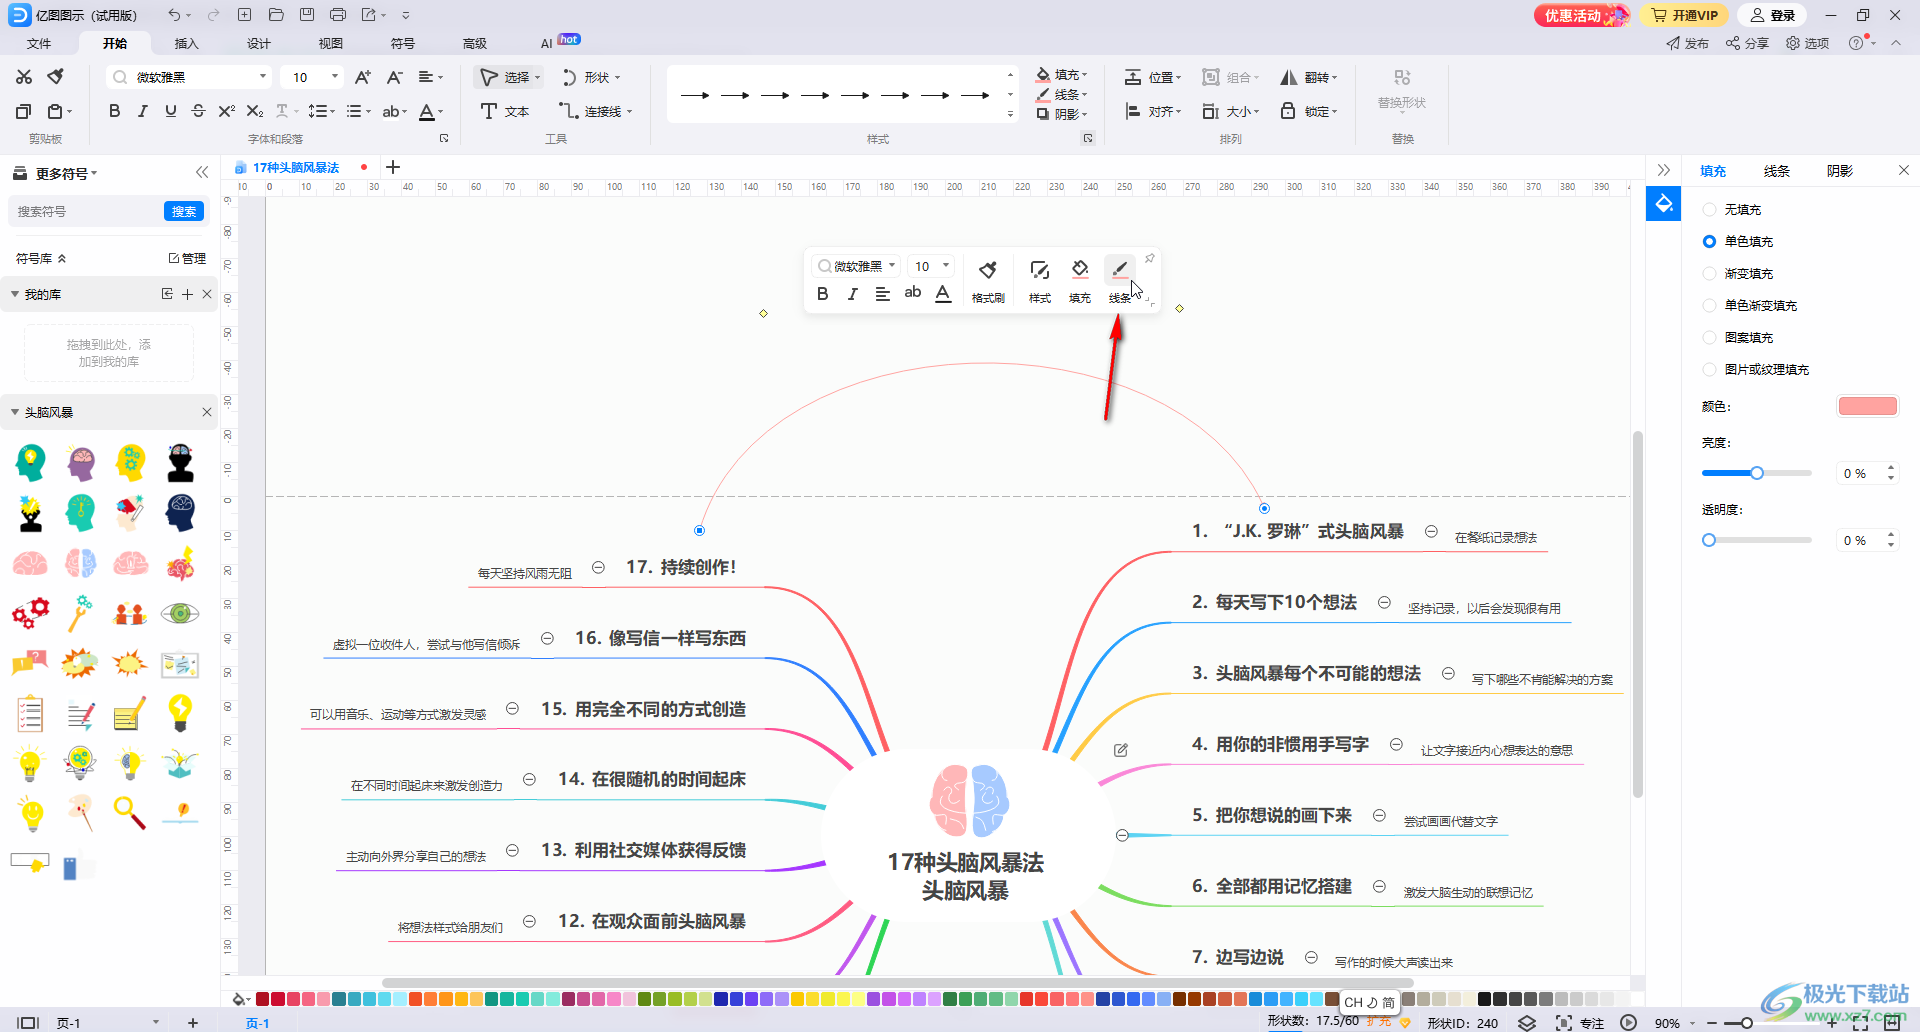Open the Connector dropdown

point(630,112)
